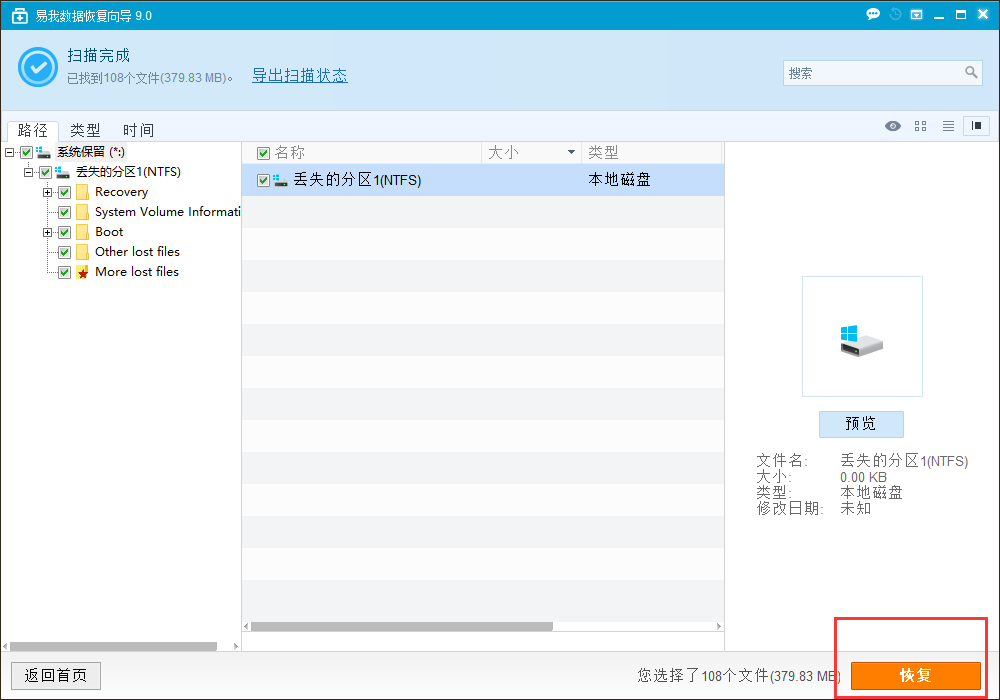Viewport: 1000px width, 700px height.
Task: Click the disk thumbnail in preview pane
Action: [x=861, y=337]
